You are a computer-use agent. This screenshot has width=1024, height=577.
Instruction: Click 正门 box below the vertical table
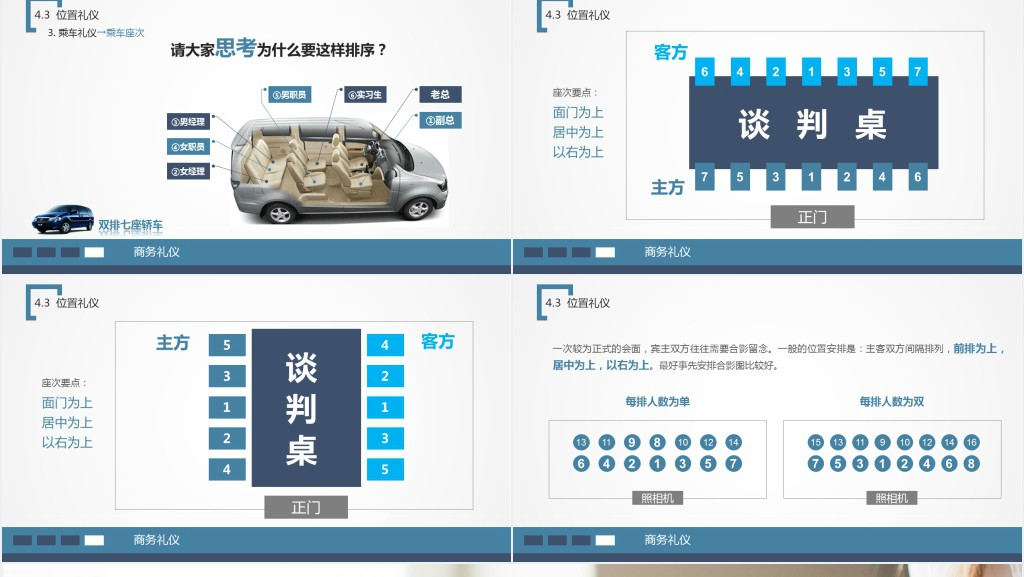306,507
